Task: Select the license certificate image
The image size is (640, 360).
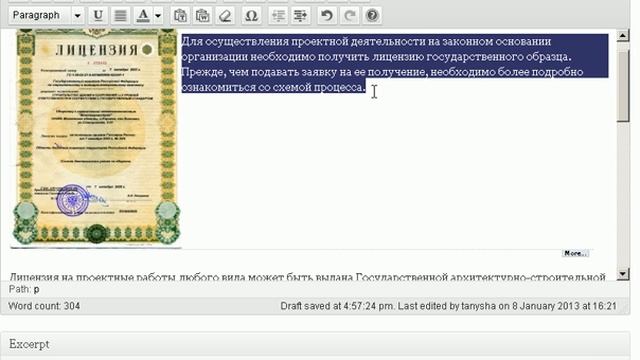Action: pos(96,138)
